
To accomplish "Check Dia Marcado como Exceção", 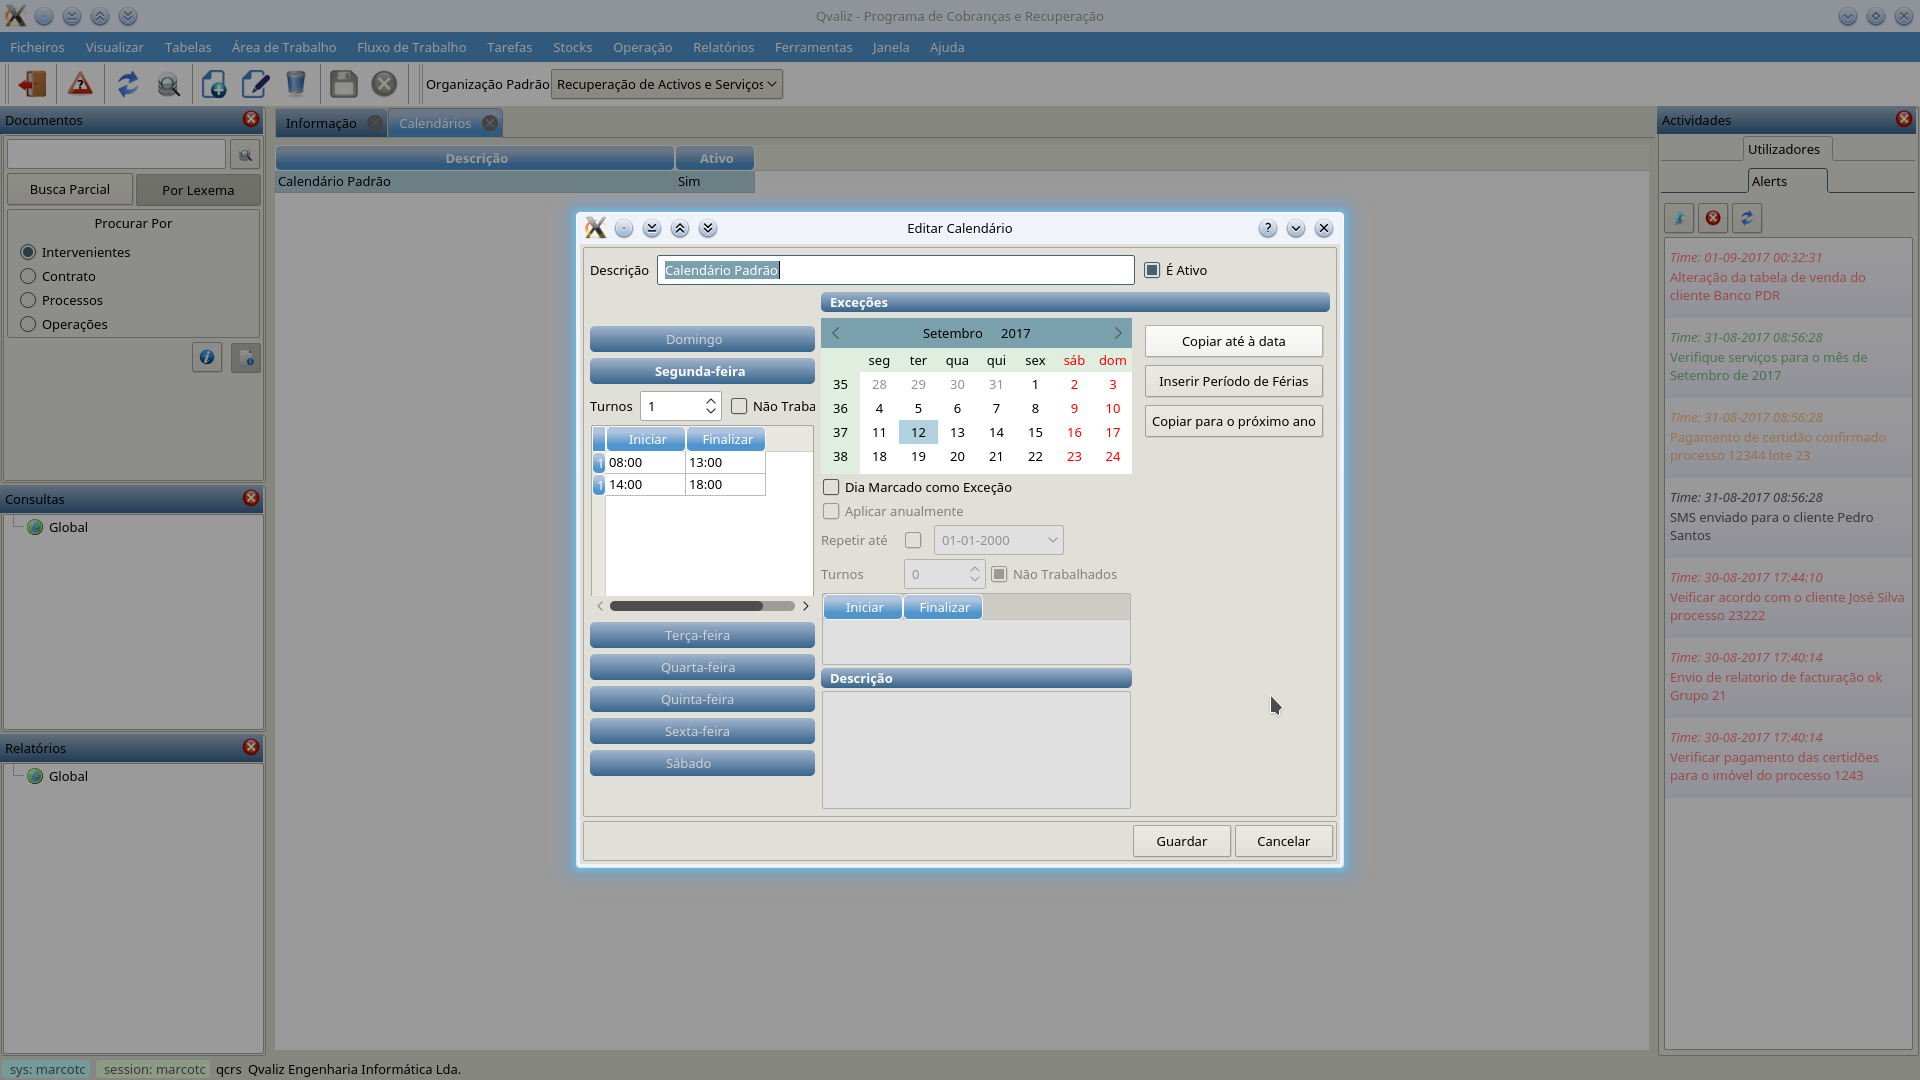I will click(x=831, y=487).
